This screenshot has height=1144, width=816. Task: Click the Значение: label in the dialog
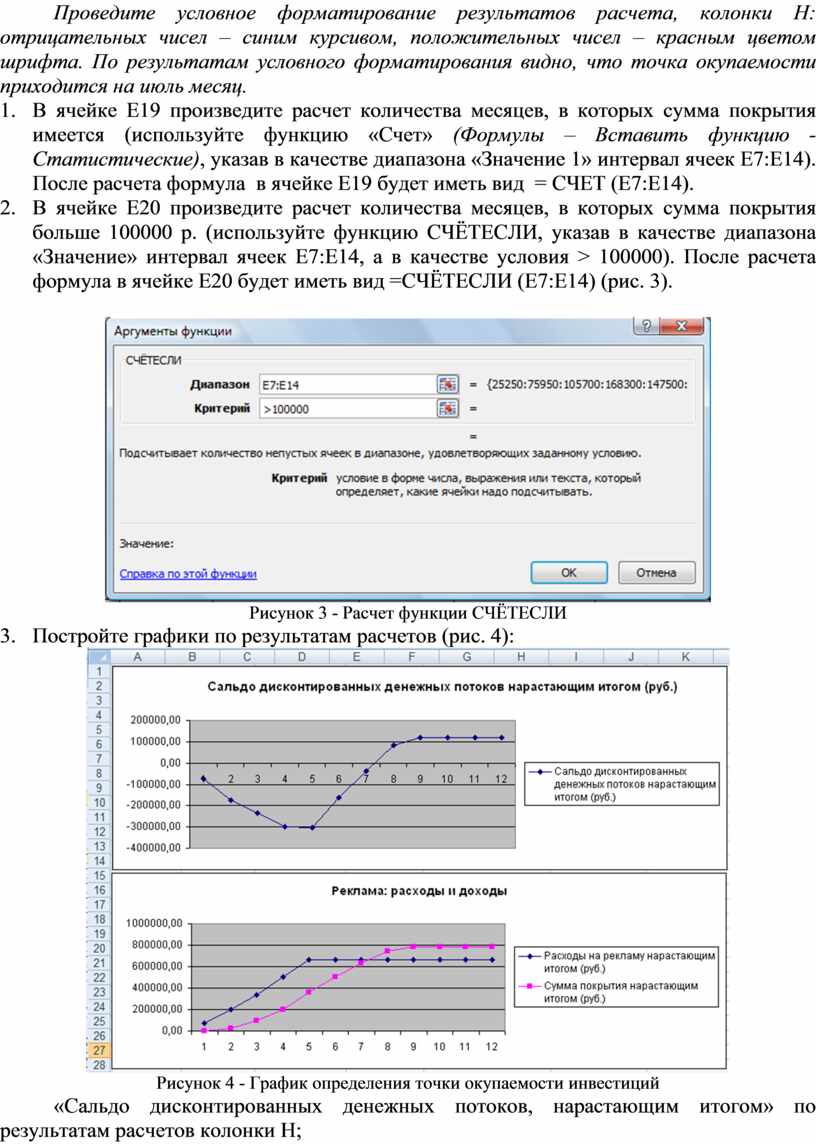(147, 544)
